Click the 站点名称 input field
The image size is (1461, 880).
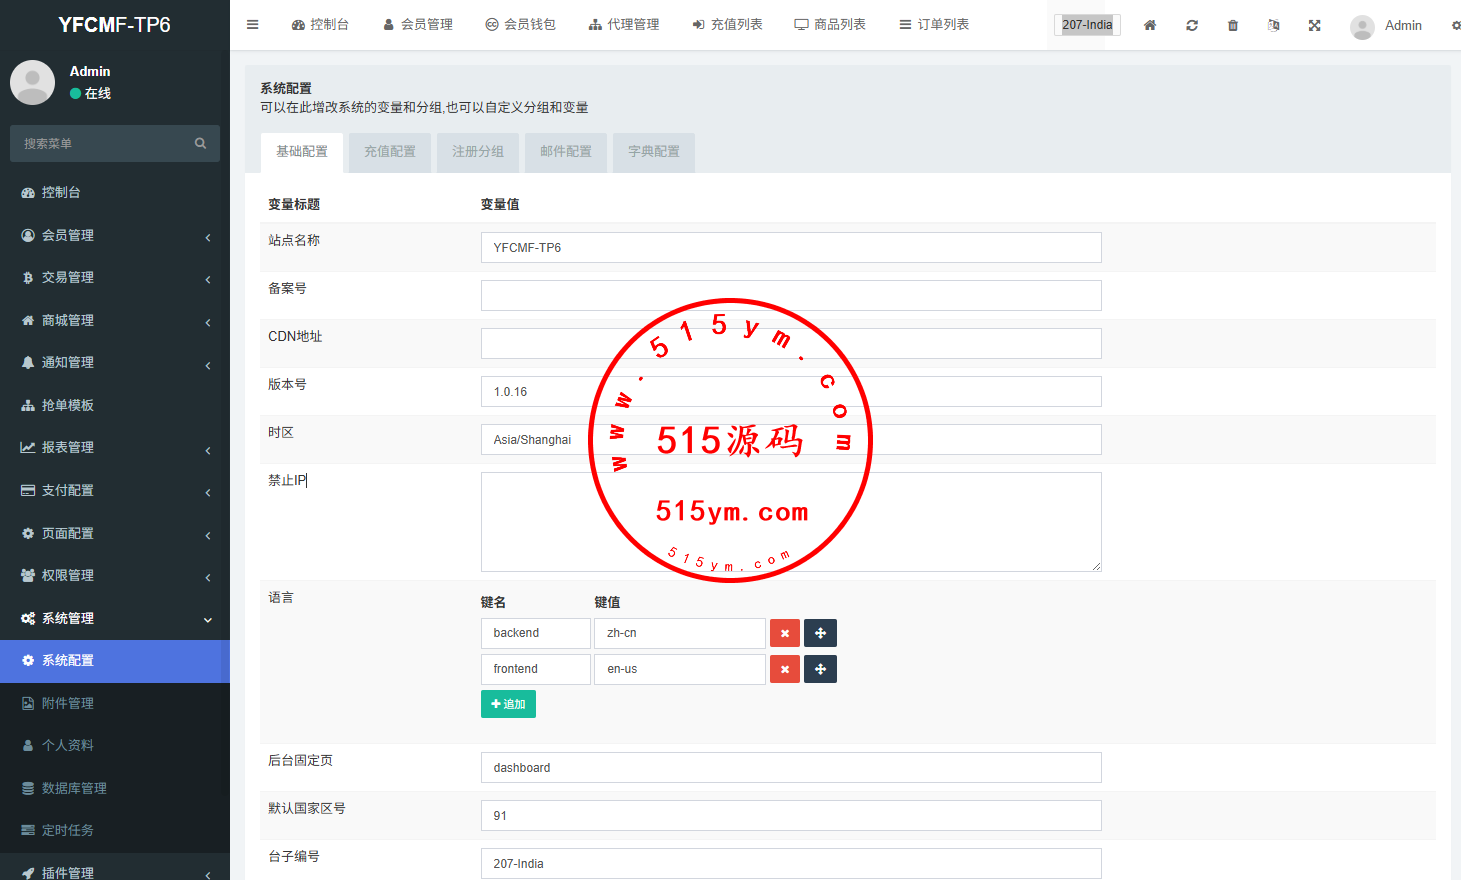click(x=790, y=248)
